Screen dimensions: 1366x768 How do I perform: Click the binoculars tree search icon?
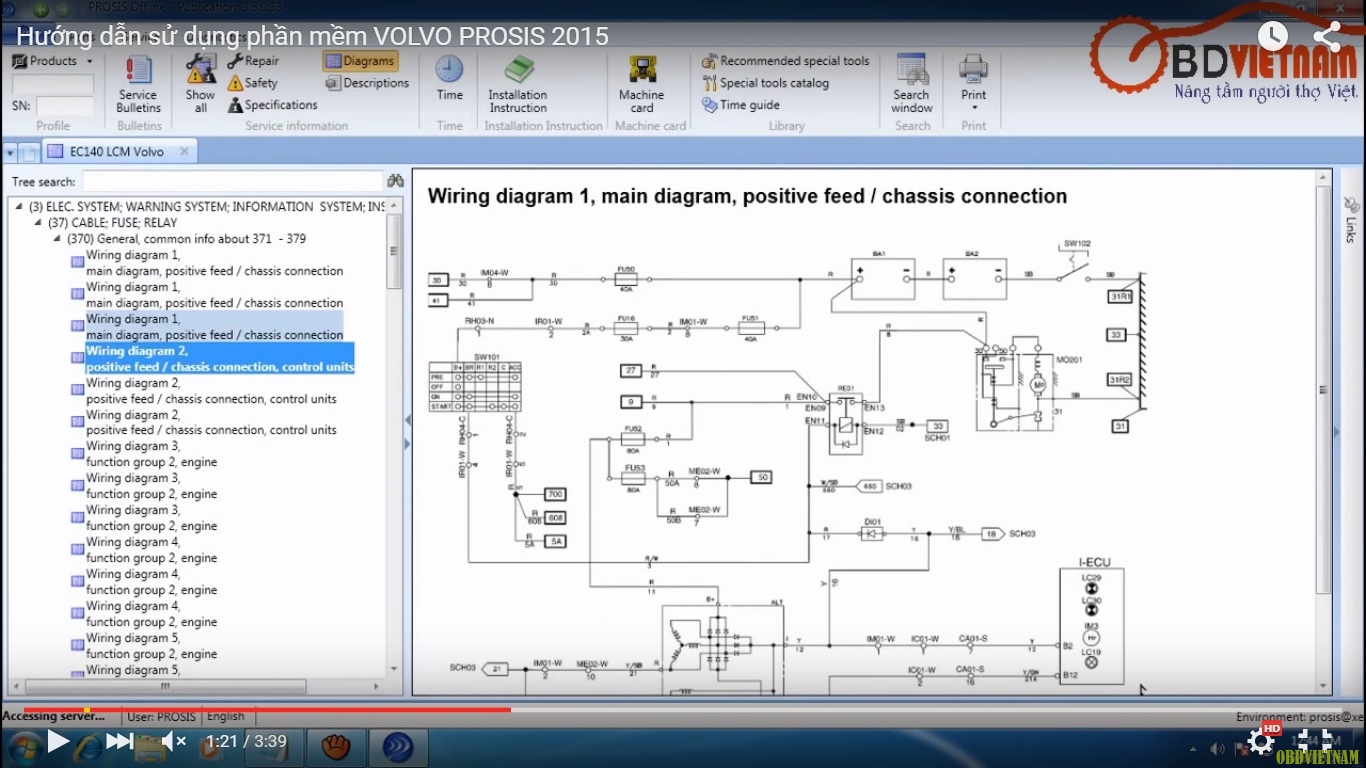click(395, 181)
